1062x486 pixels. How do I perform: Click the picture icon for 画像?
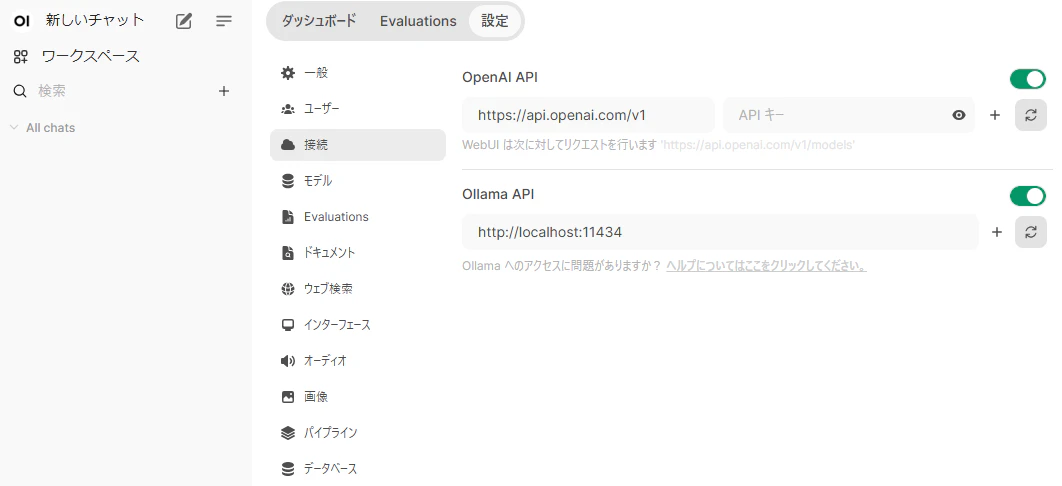[x=288, y=397]
